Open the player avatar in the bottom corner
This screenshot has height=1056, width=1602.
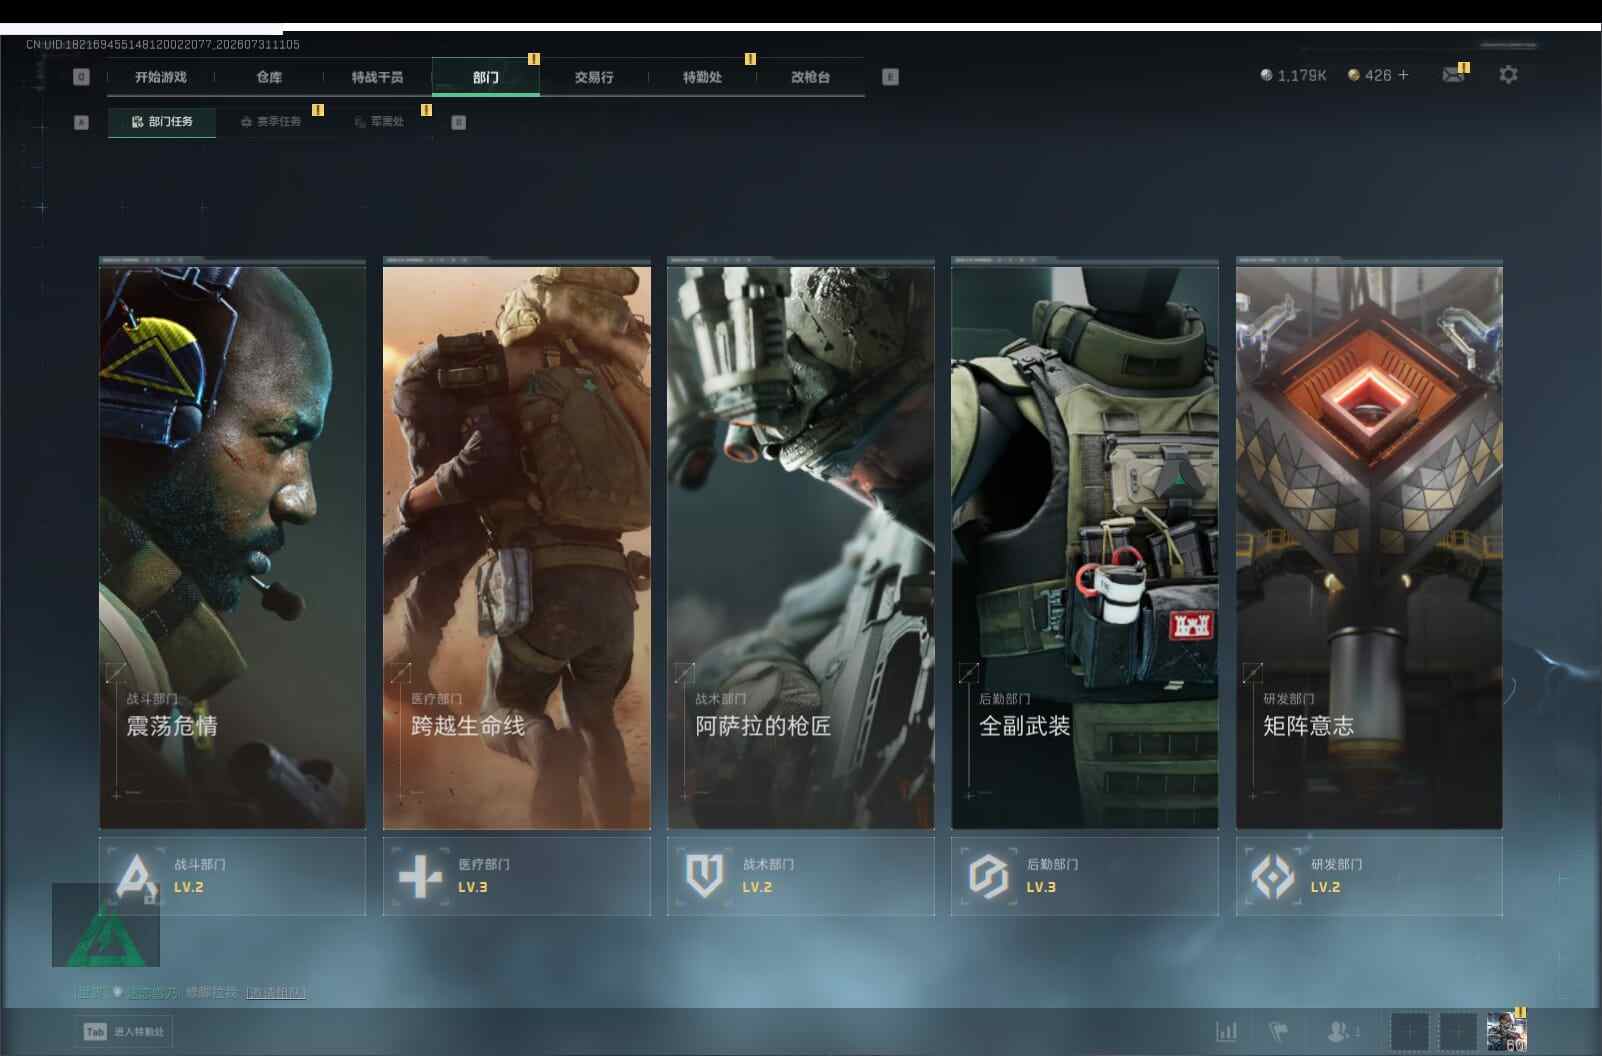coord(1506,1031)
